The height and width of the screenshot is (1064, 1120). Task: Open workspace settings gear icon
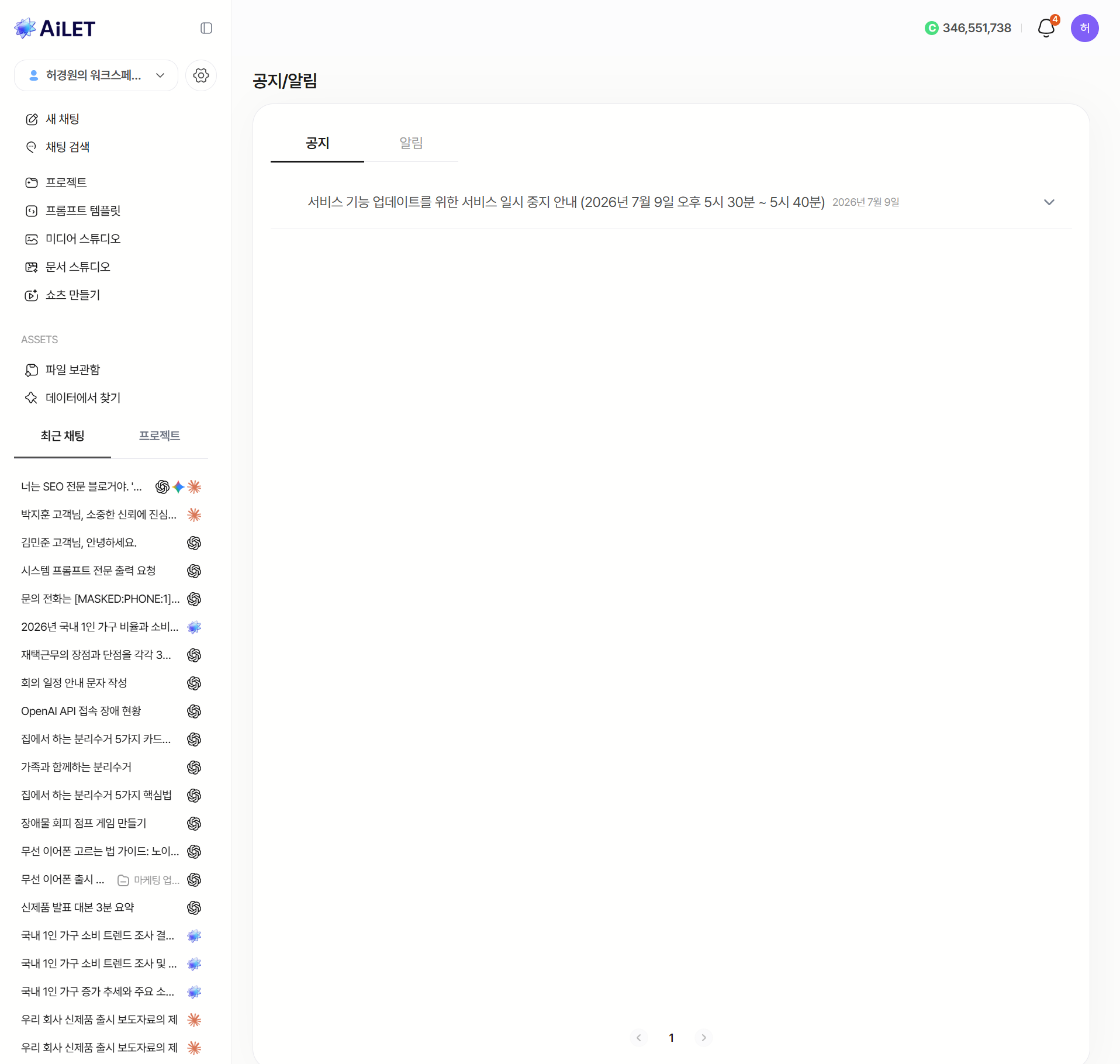coord(201,75)
